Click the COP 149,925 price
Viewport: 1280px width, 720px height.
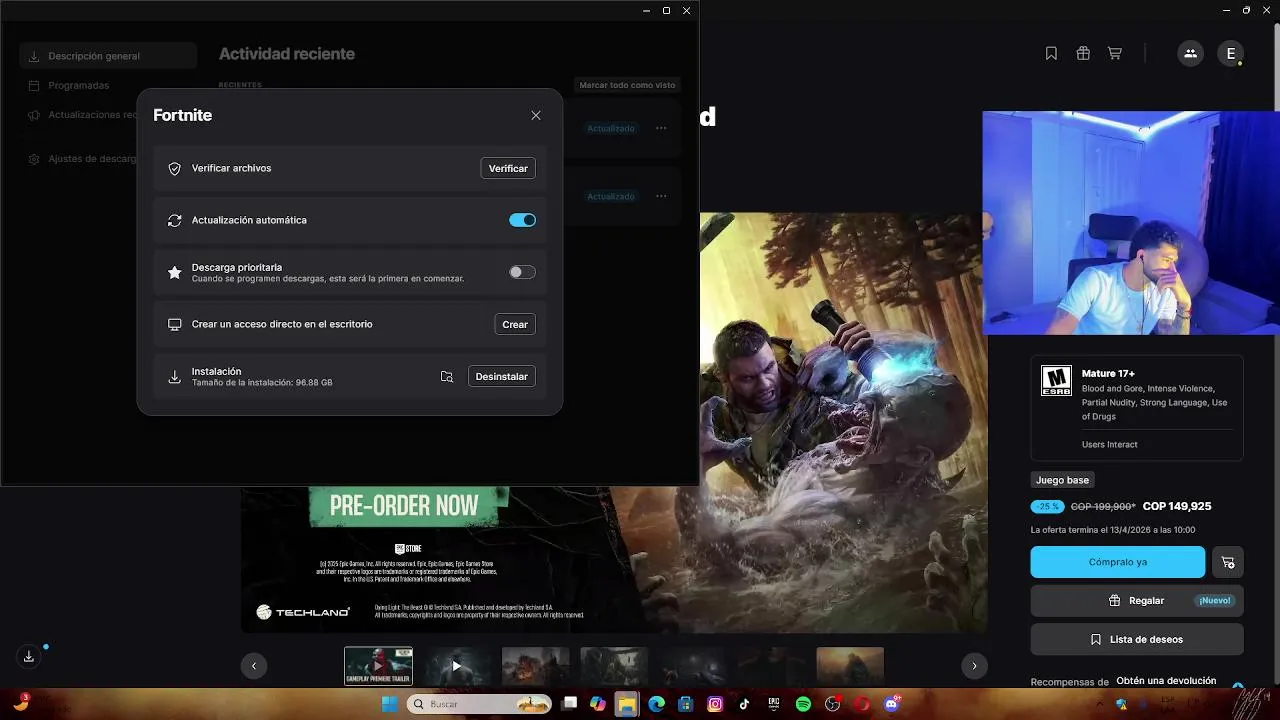(1177, 507)
